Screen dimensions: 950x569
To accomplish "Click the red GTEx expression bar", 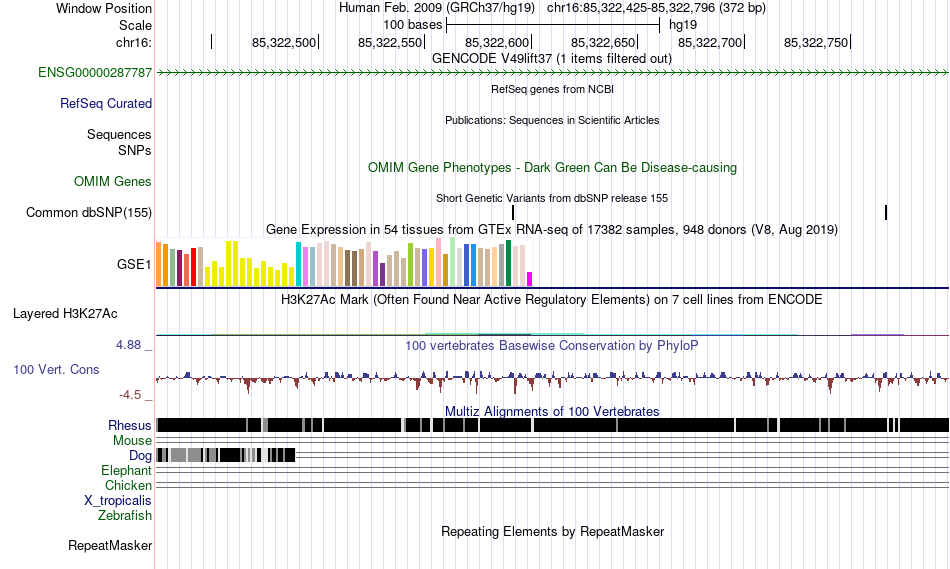I will point(194,267).
